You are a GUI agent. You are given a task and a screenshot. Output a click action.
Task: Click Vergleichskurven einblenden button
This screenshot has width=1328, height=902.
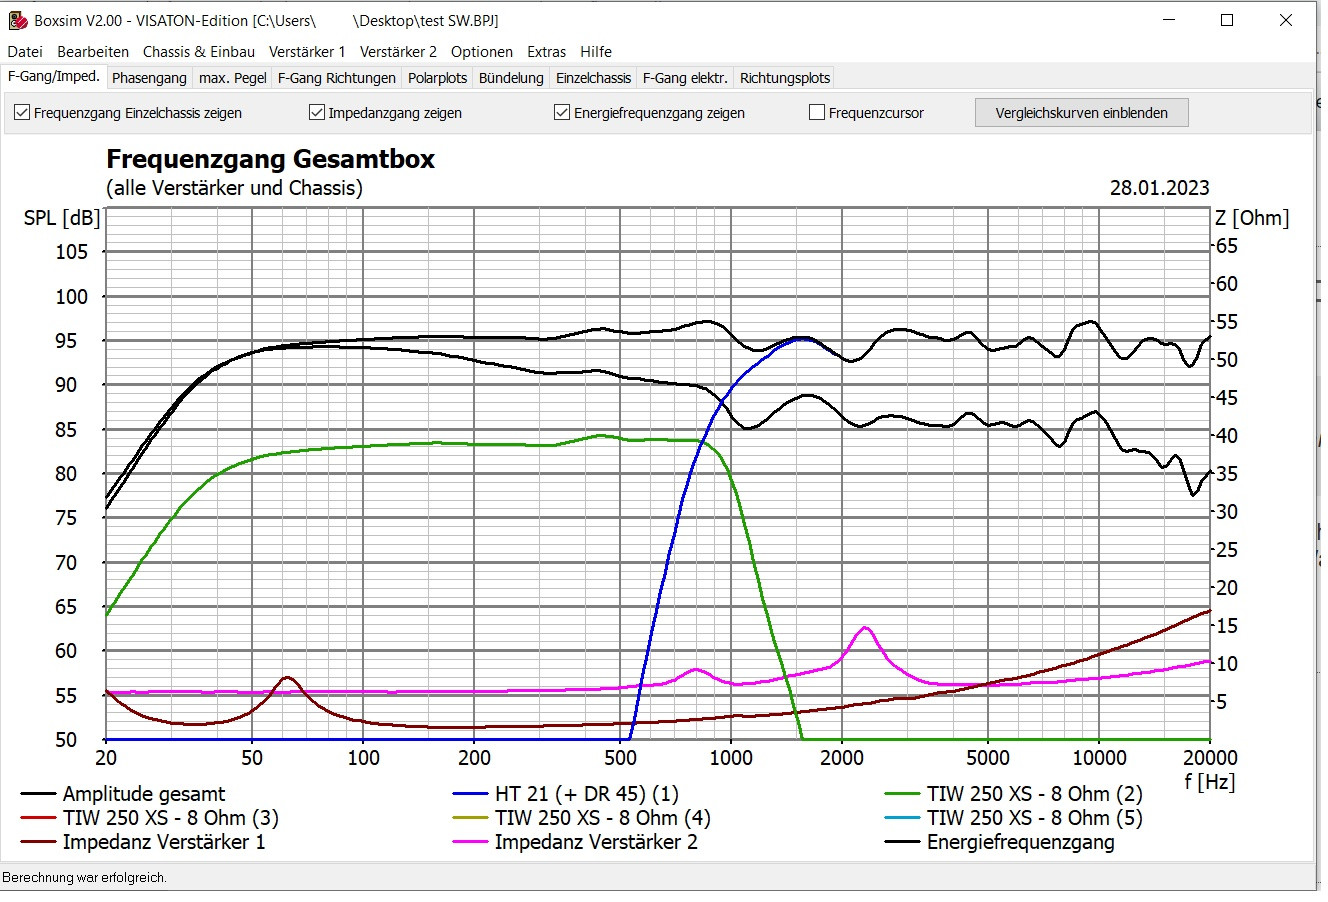tap(1082, 113)
